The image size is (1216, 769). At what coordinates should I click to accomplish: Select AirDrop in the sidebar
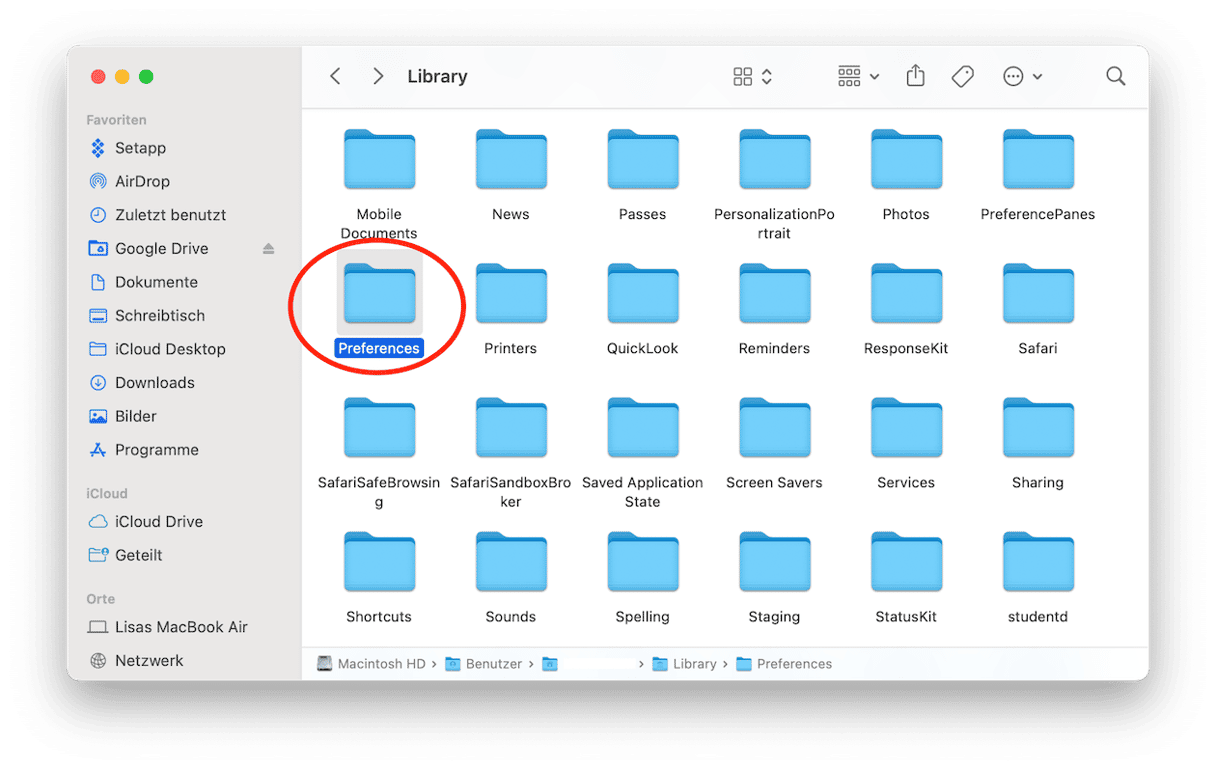(142, 181)
